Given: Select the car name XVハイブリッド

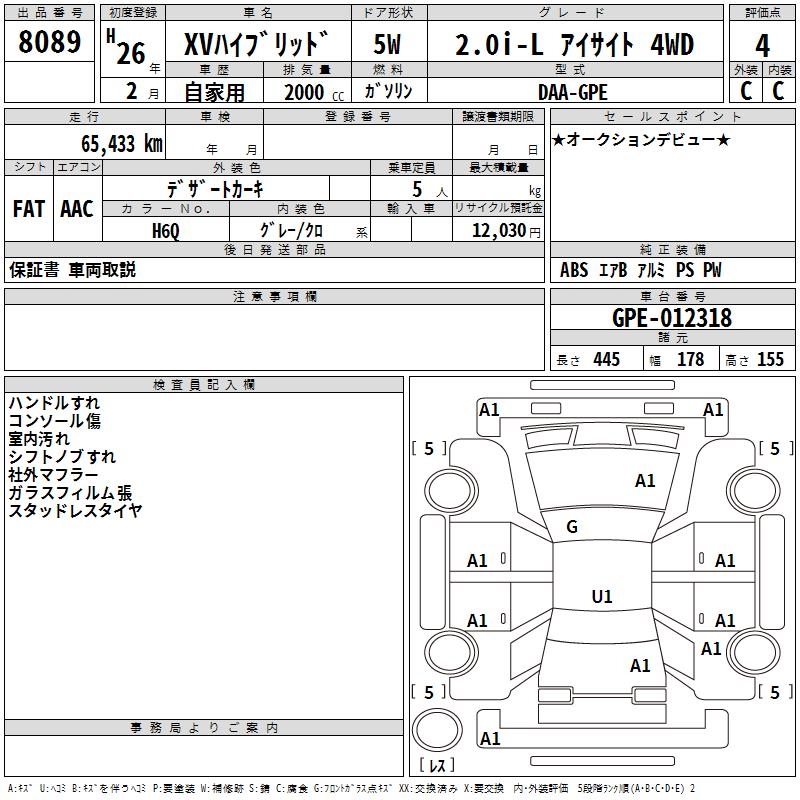Looking at the screenshot, I should (256, 45).
